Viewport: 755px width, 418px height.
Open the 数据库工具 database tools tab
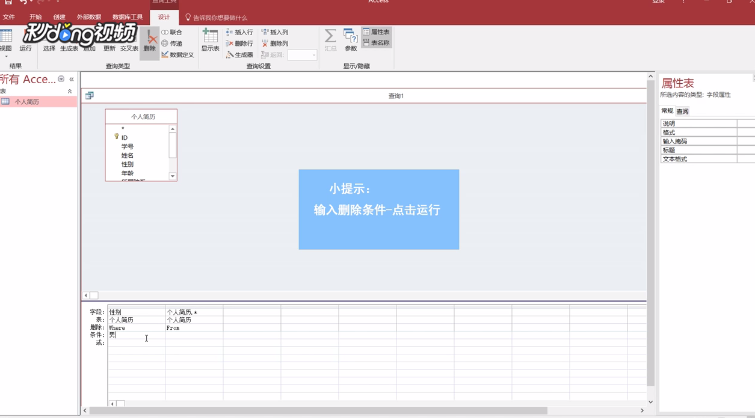click(128, 17)
